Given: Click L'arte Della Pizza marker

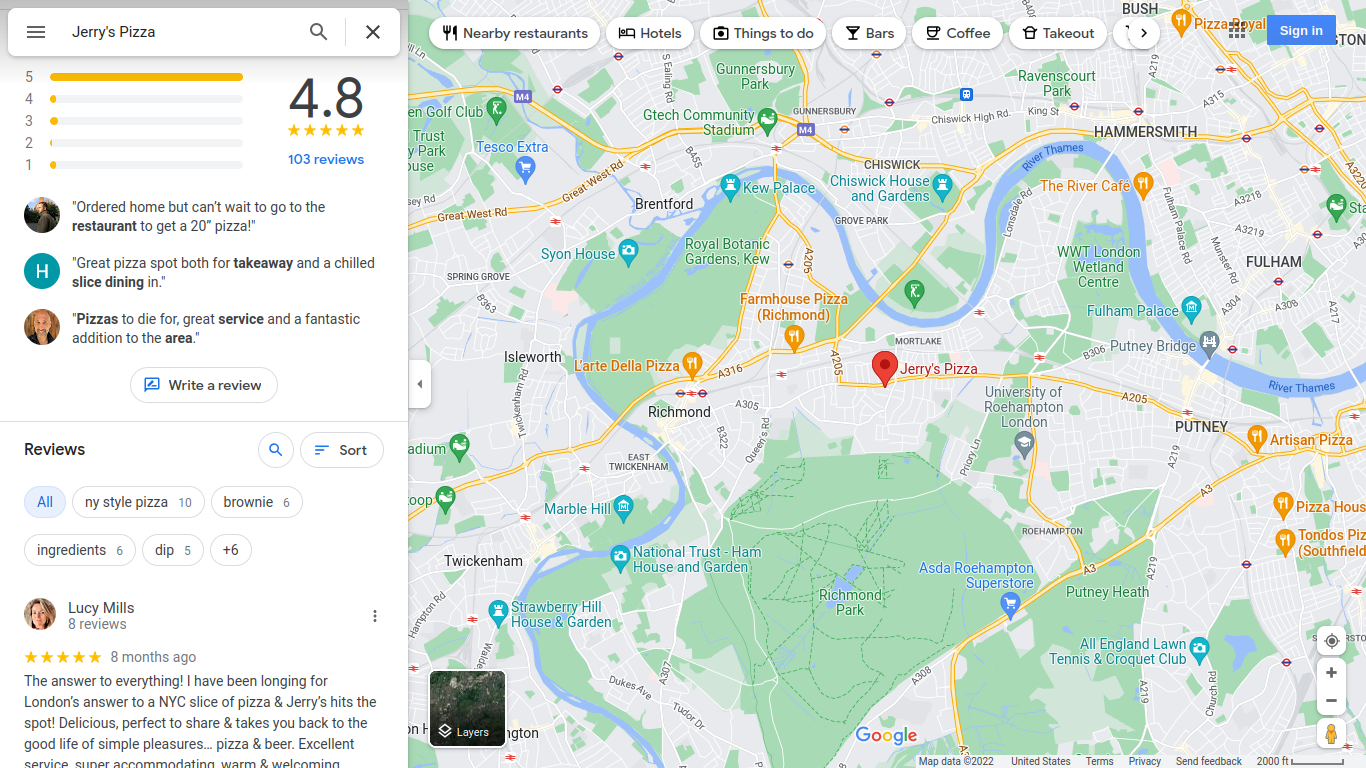Looking at the screenshot, I should 692,366.
